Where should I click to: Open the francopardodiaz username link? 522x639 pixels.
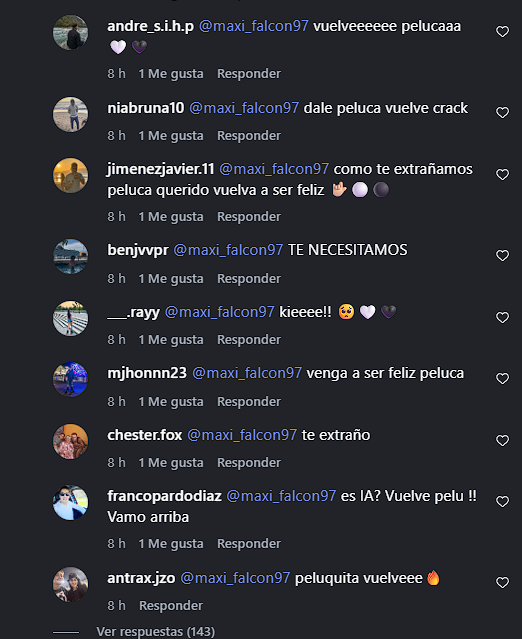[x=164, y=496]
